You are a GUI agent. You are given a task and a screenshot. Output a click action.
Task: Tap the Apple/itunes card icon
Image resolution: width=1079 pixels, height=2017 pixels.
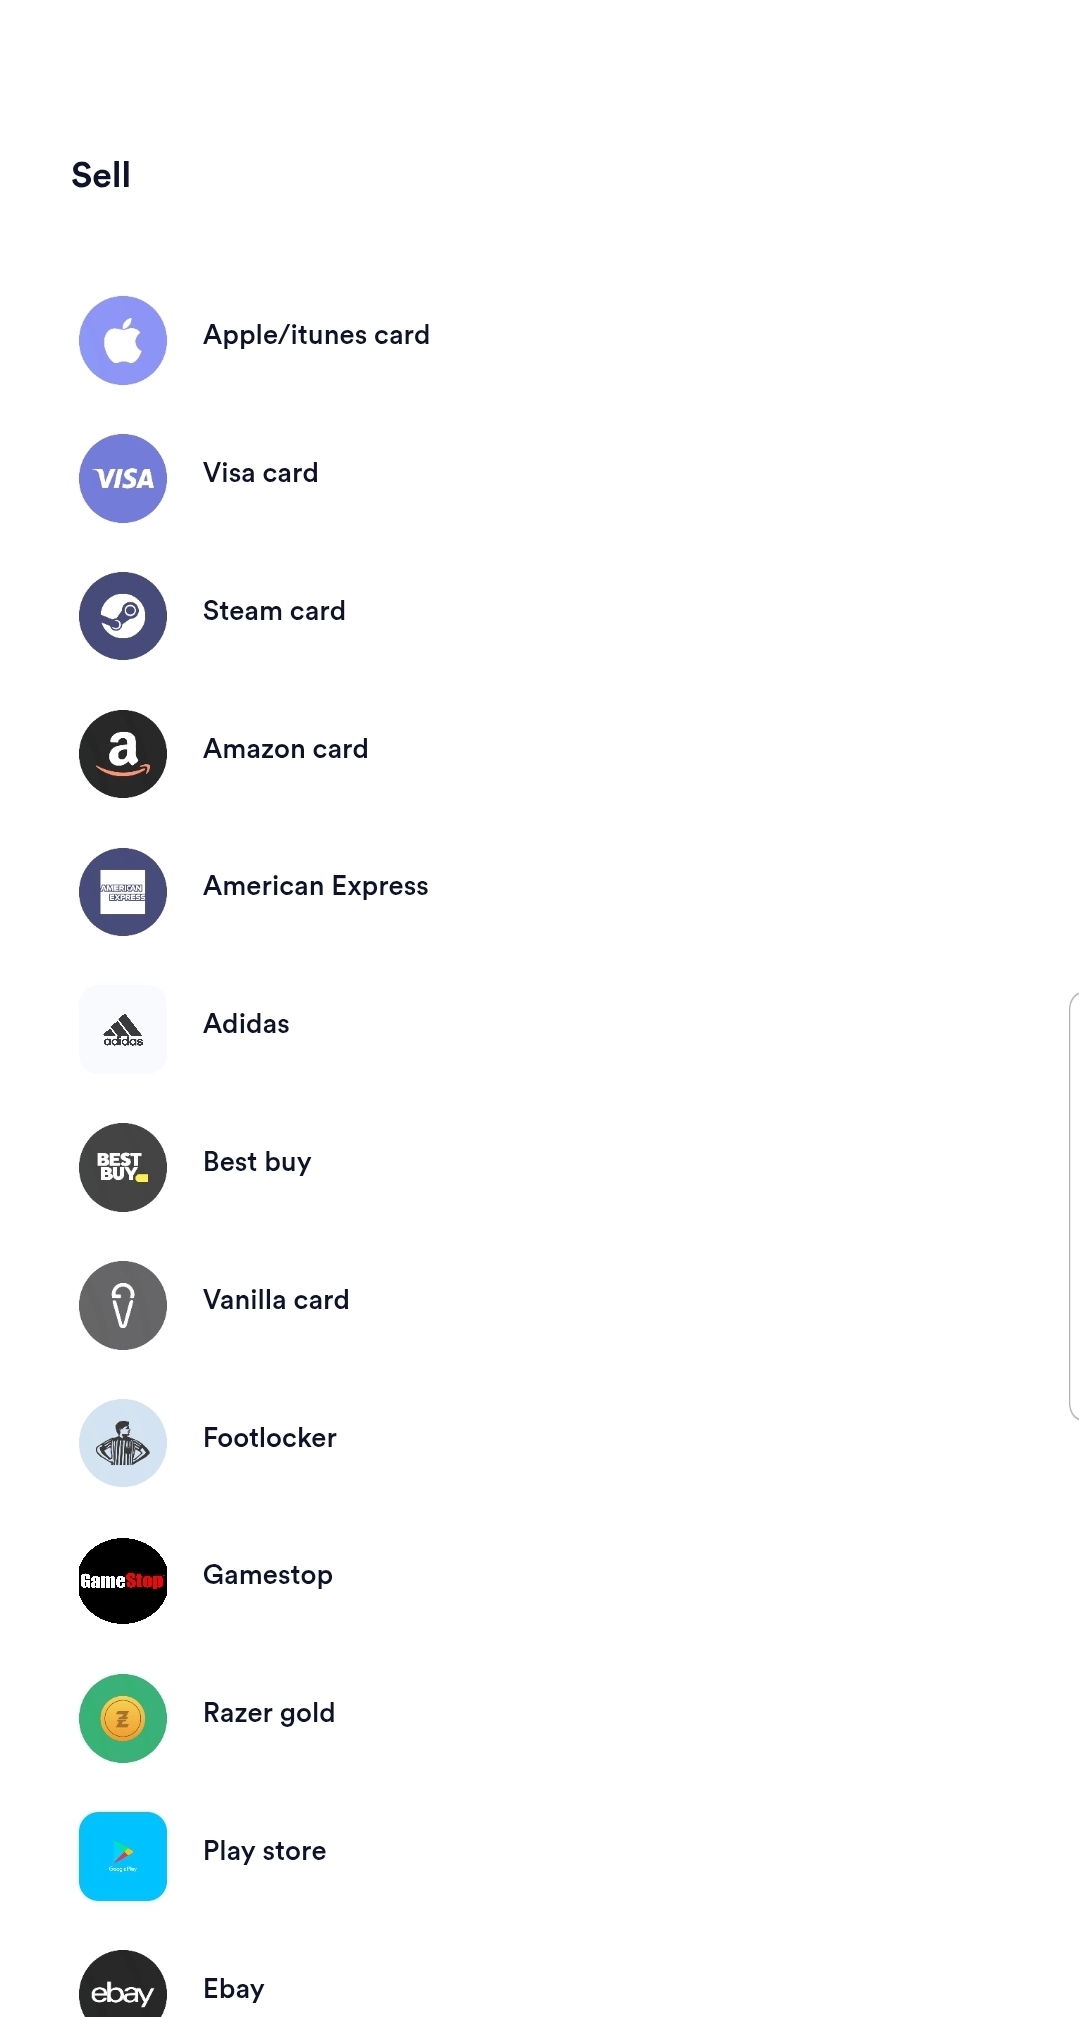pos(123,340)
